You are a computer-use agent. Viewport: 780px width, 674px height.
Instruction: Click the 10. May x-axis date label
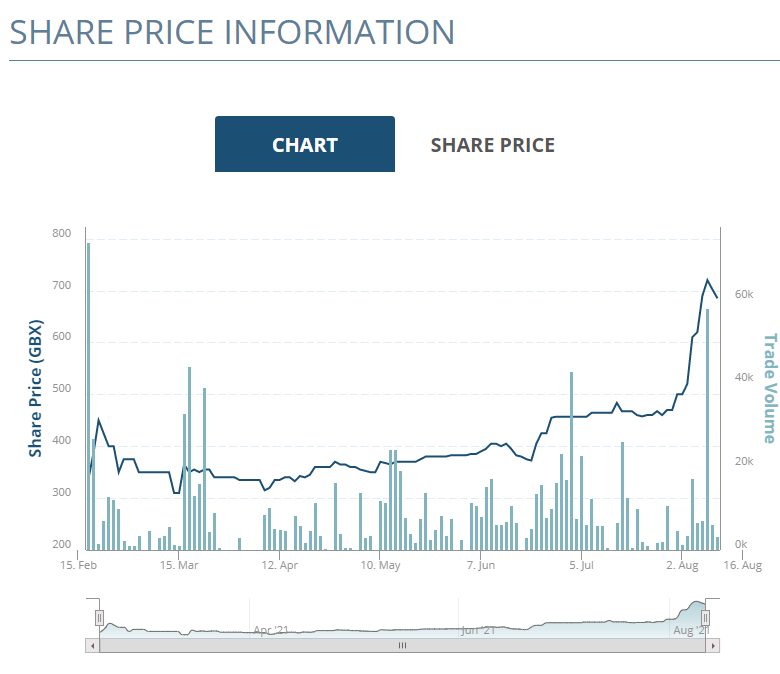[380, 565]
